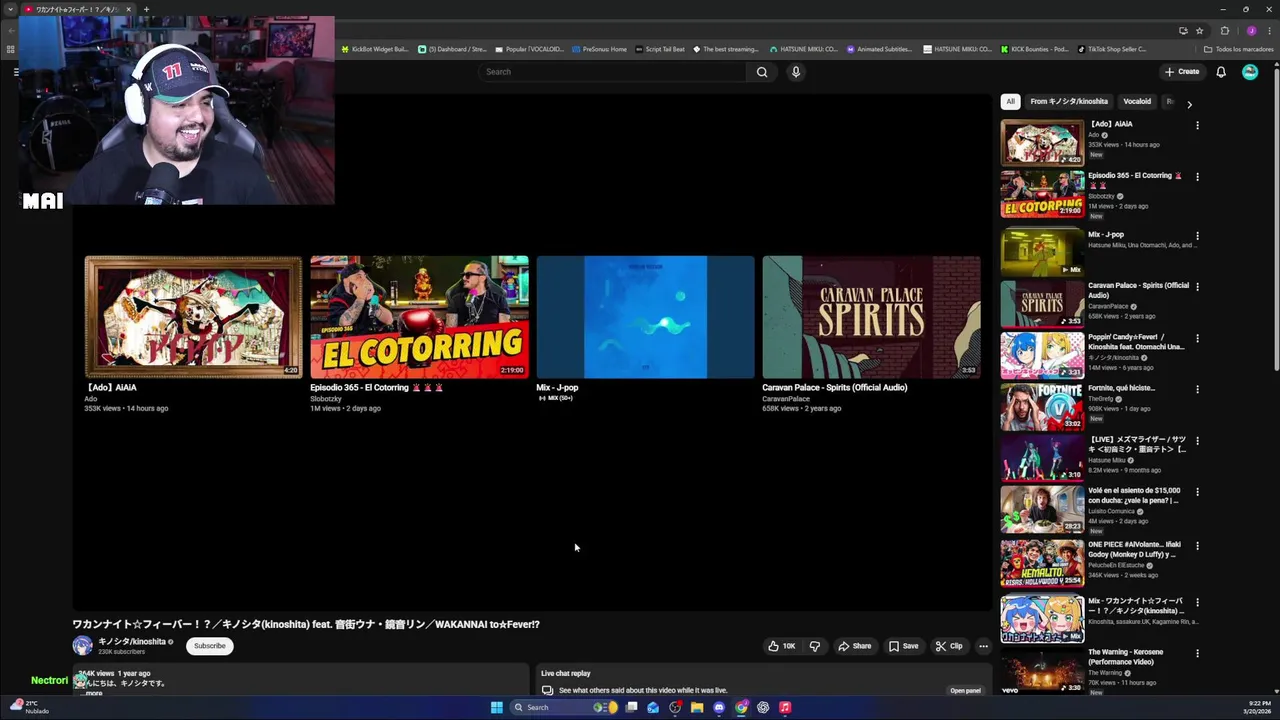Activate voice search microphone icon
The width and height of the screenshot is (1280, 720).
coord(796,72)
